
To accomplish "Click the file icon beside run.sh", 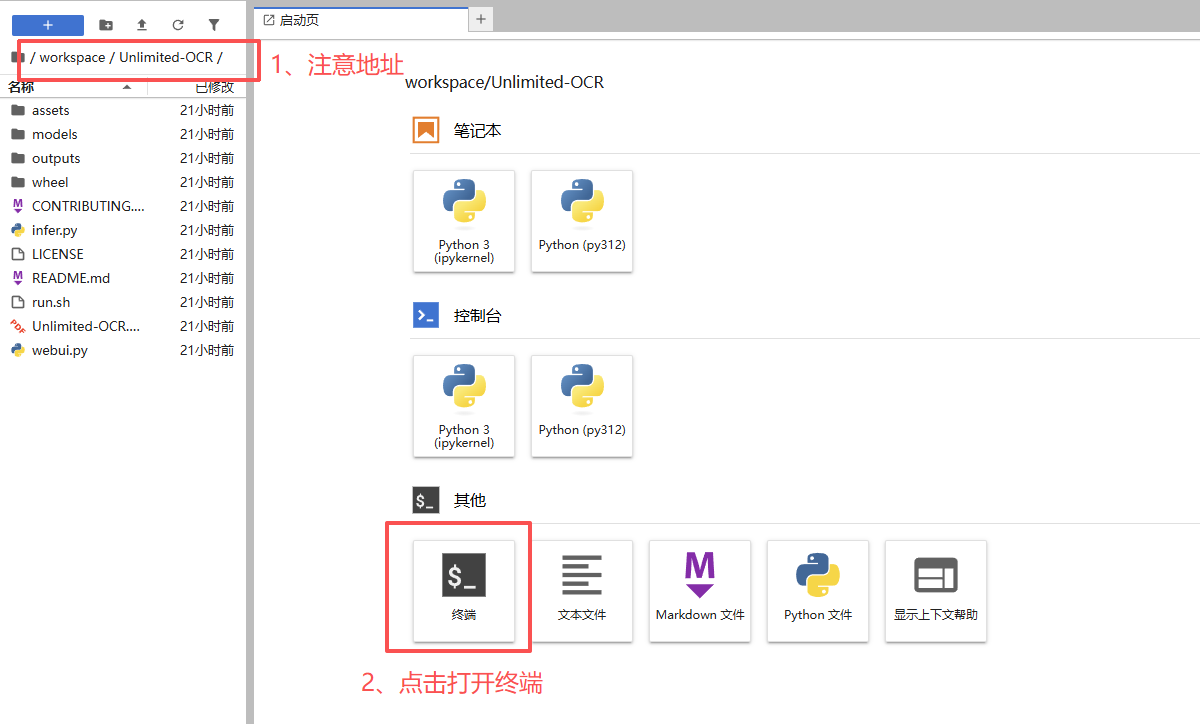I will [18, 302].
